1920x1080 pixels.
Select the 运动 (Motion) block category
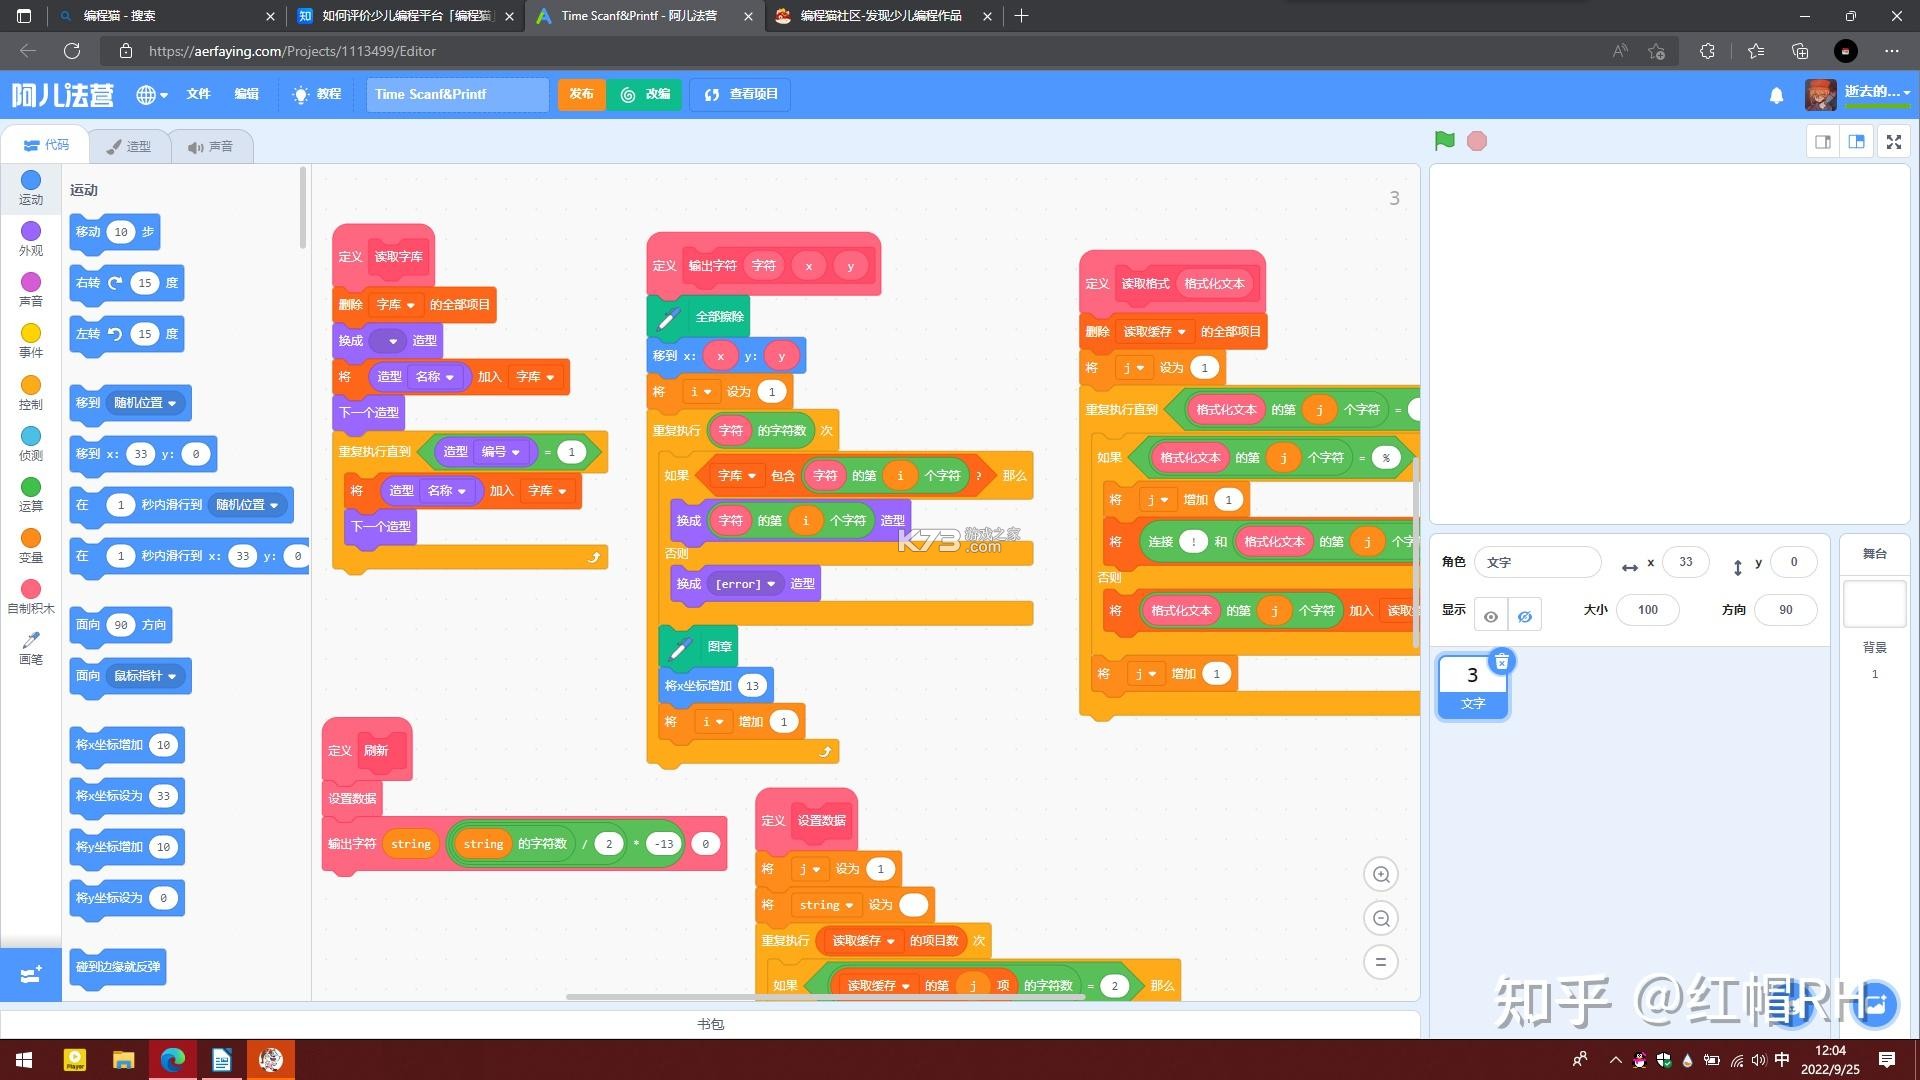(x=31, y=188)
